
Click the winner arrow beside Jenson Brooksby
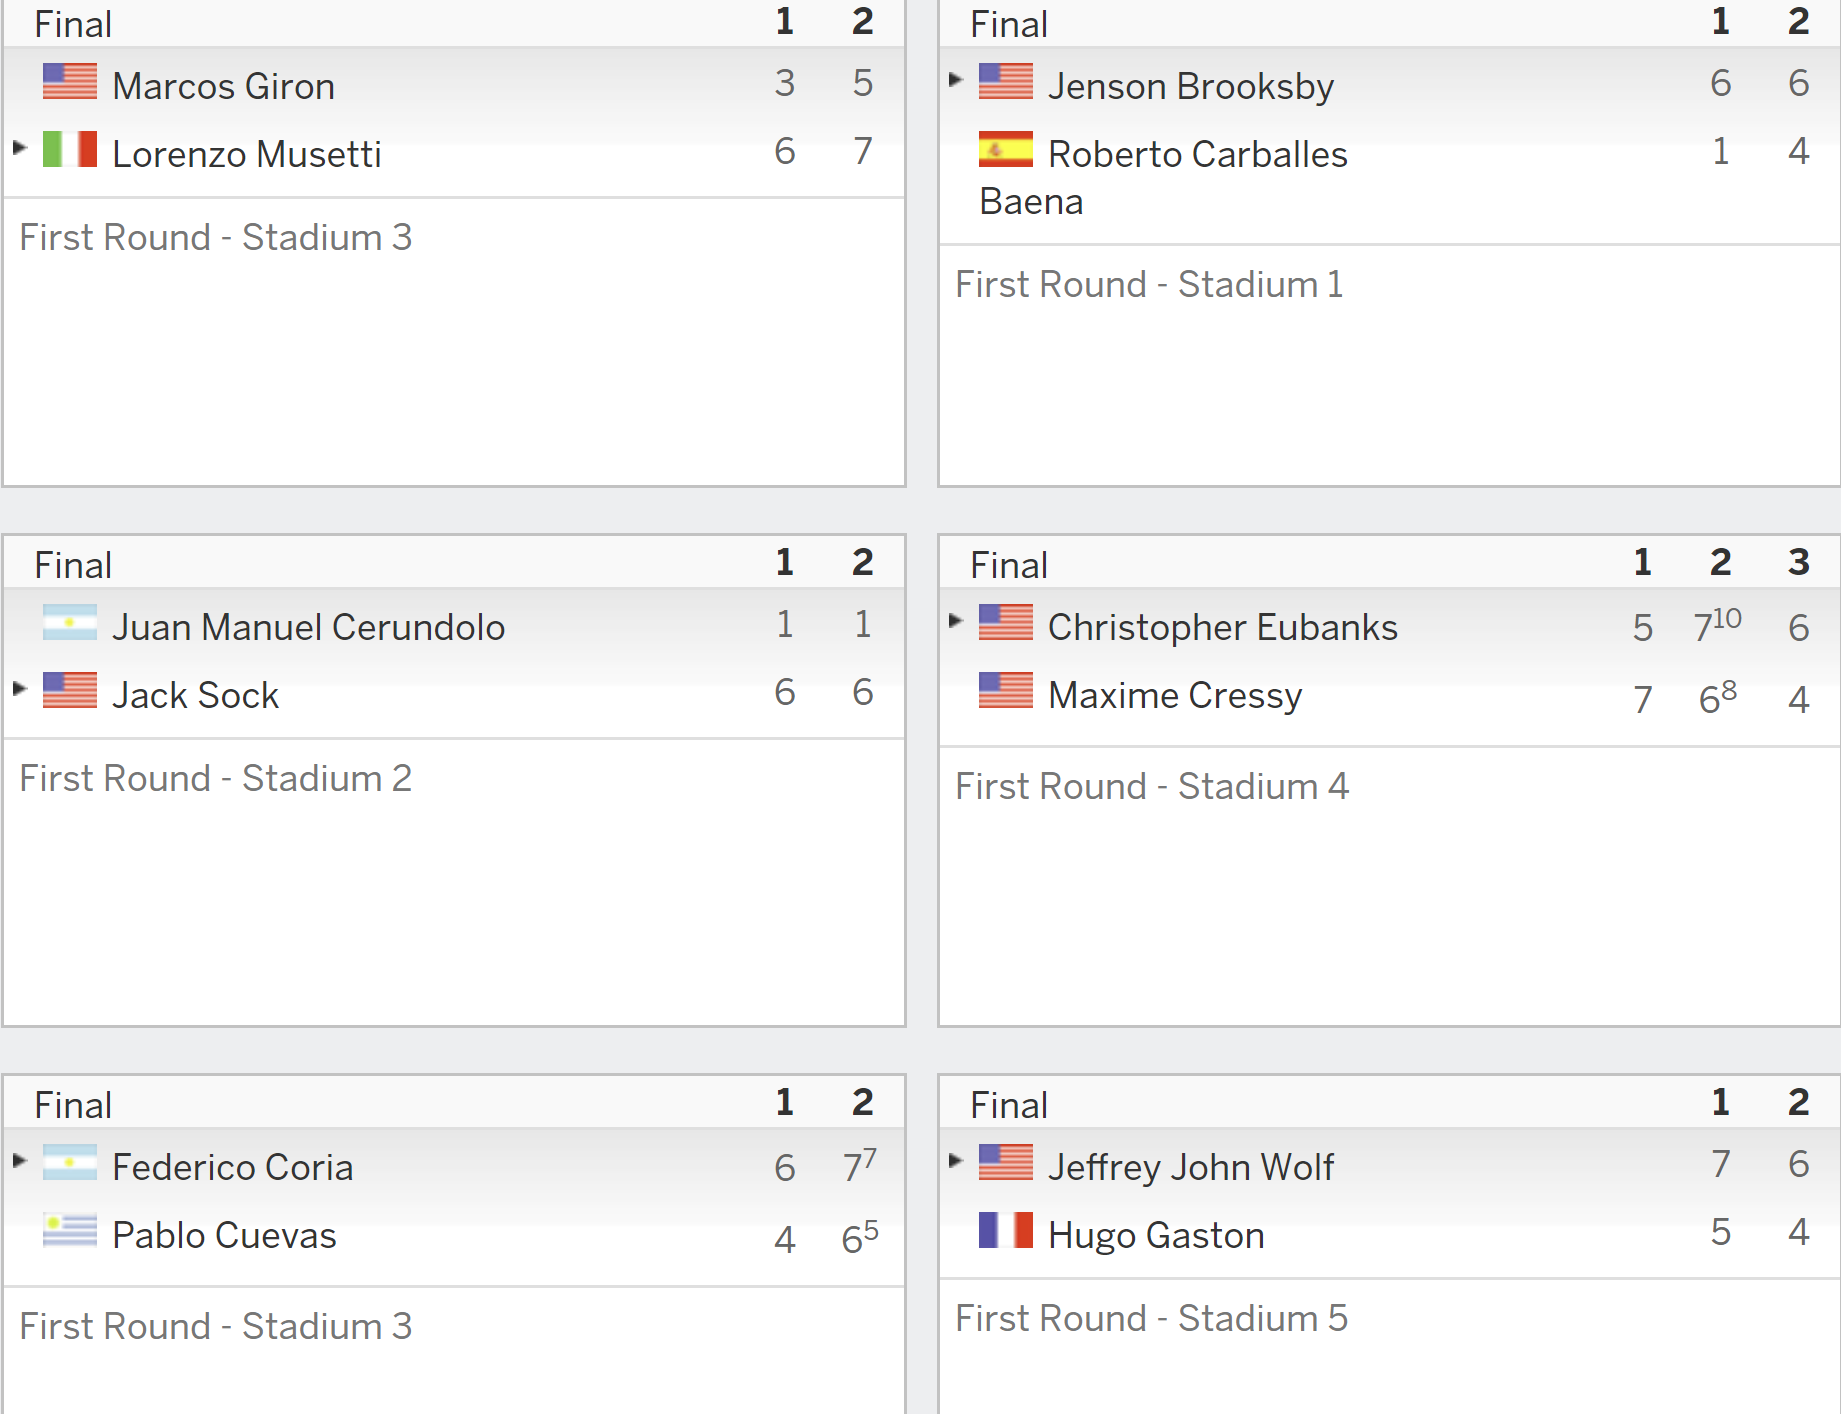pos(955,79)
